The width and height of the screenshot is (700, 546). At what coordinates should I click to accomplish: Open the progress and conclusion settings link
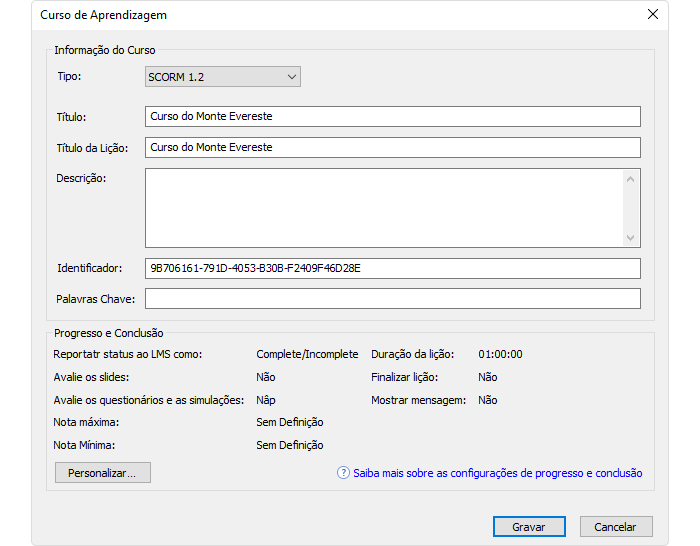(x=497, y=473)
